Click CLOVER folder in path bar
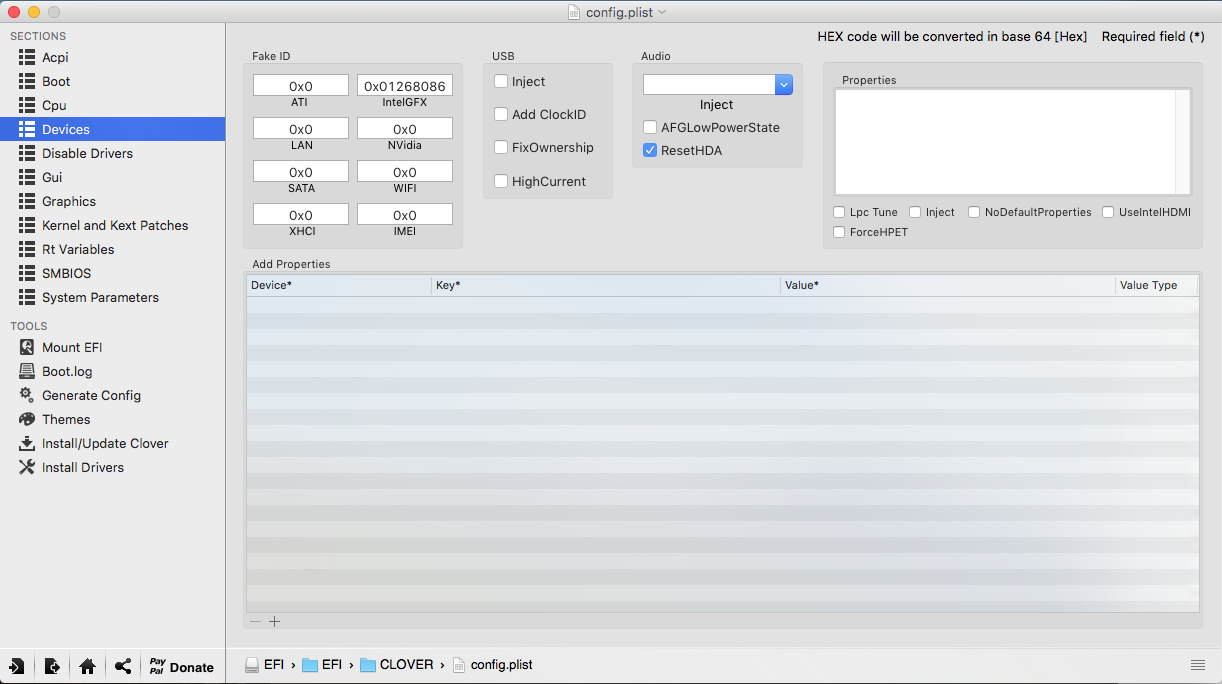Image resolution: width=1222 pixels, height=684 pixels. coord(397,665)
